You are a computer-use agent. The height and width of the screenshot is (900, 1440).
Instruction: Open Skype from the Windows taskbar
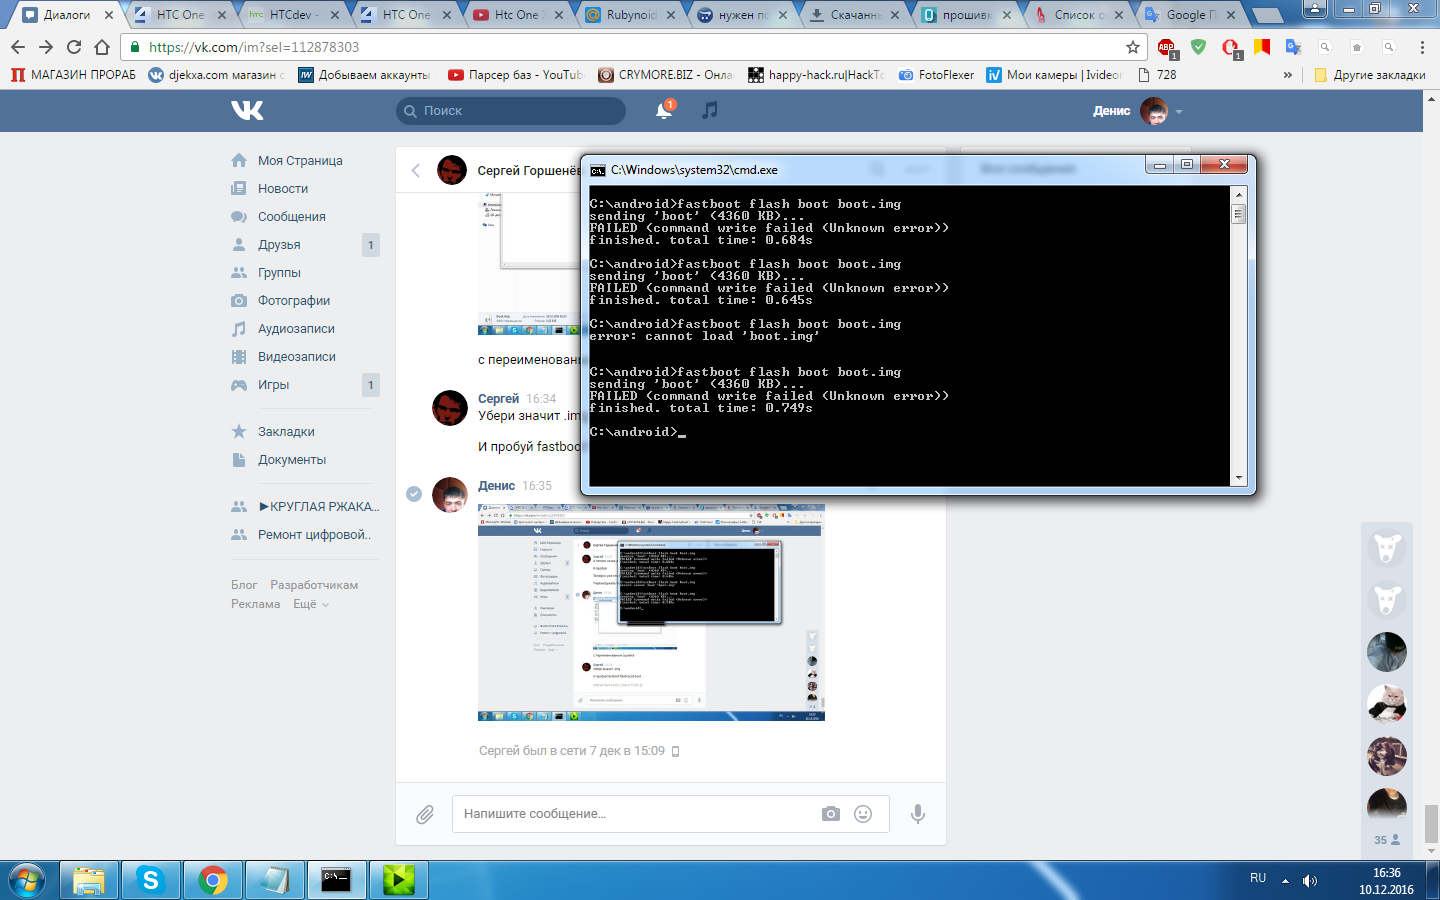(150, 880)
